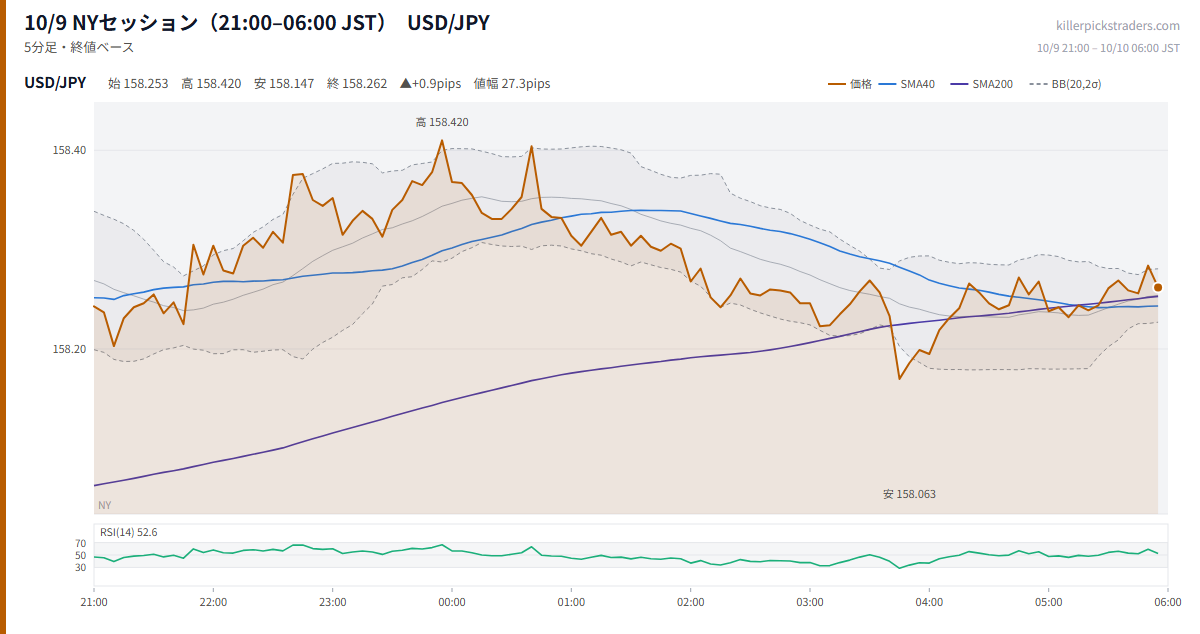Toggle the SMA200 legend entry
This screenshot has height=634, width=1200.
981,84
